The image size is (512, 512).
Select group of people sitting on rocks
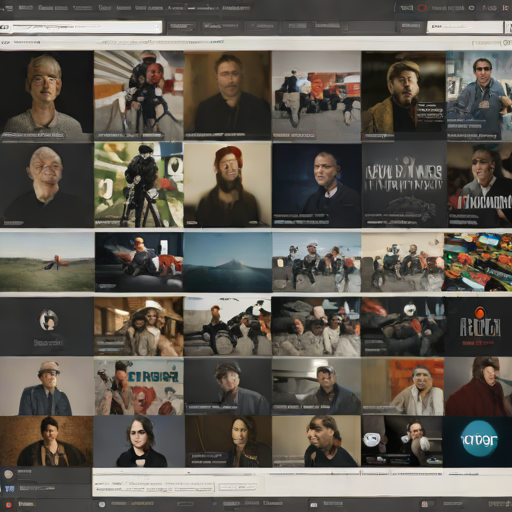316,327
